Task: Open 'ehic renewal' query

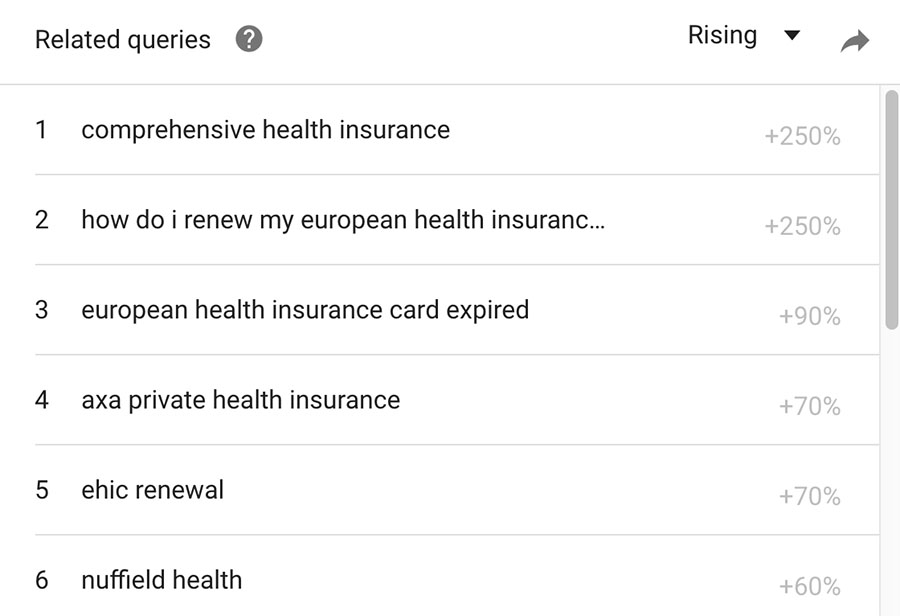Action: click(x=153, y=490)
